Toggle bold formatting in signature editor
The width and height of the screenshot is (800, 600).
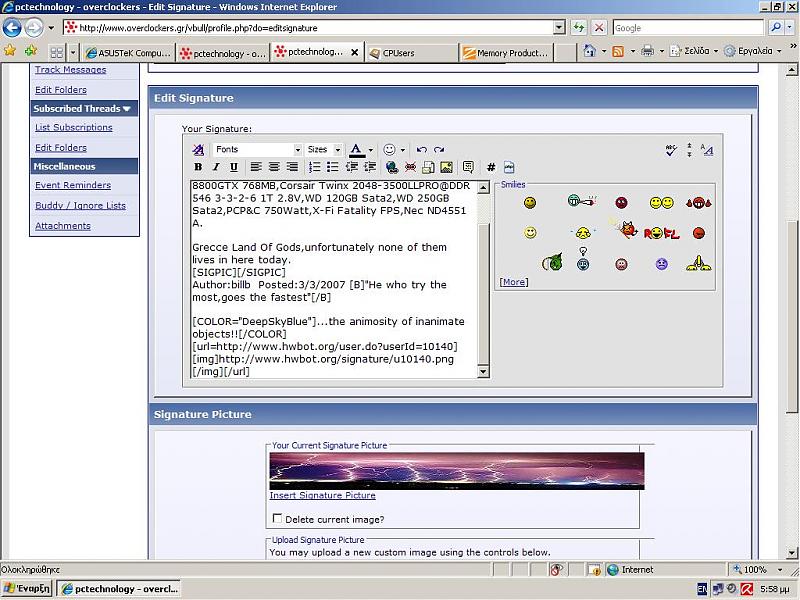coord(198,167)
